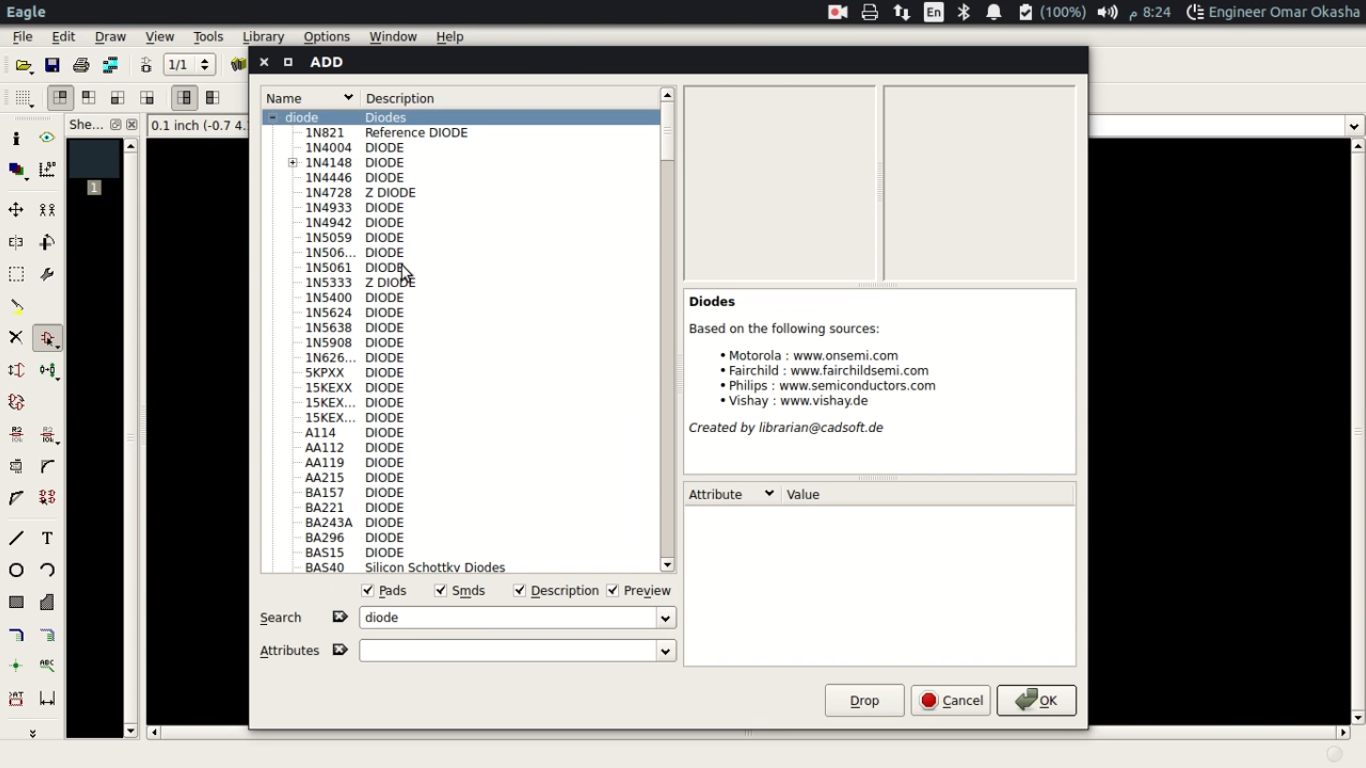1366x768 pixels.
Task: Select the Arc drawing tool
Action: (47, 570)
